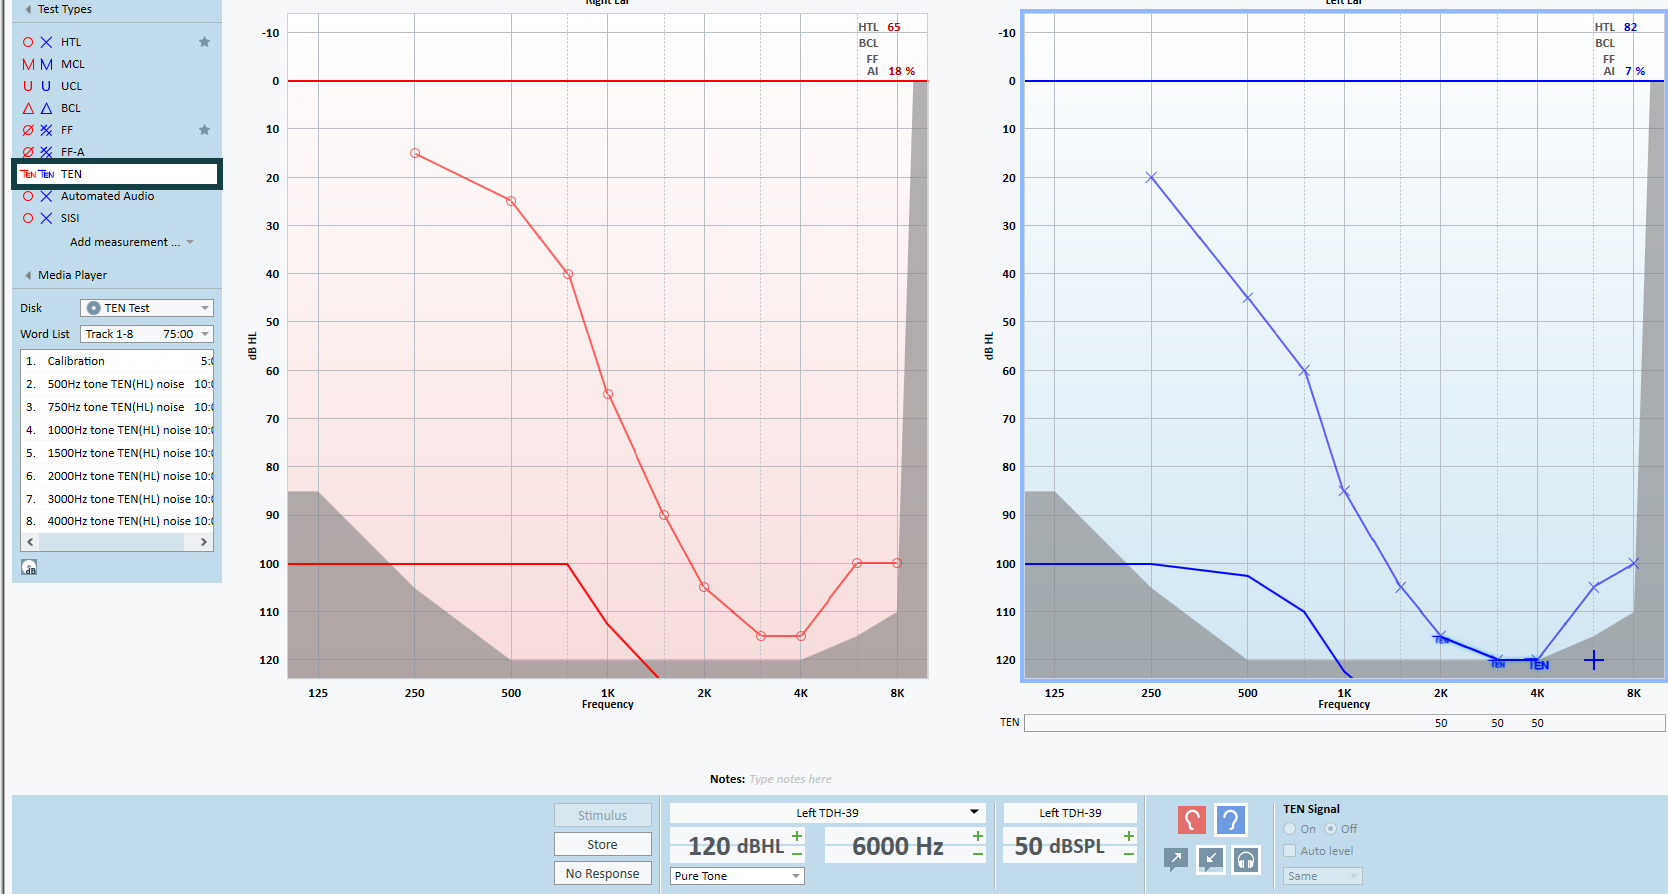The height and width of the screenshot is (894, 1668).
Task: Choose the SISI test type
Action: pos(69,218)
